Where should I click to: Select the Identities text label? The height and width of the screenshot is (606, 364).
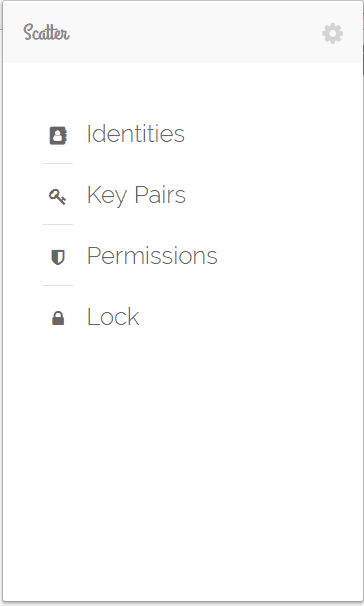(136, 134)
